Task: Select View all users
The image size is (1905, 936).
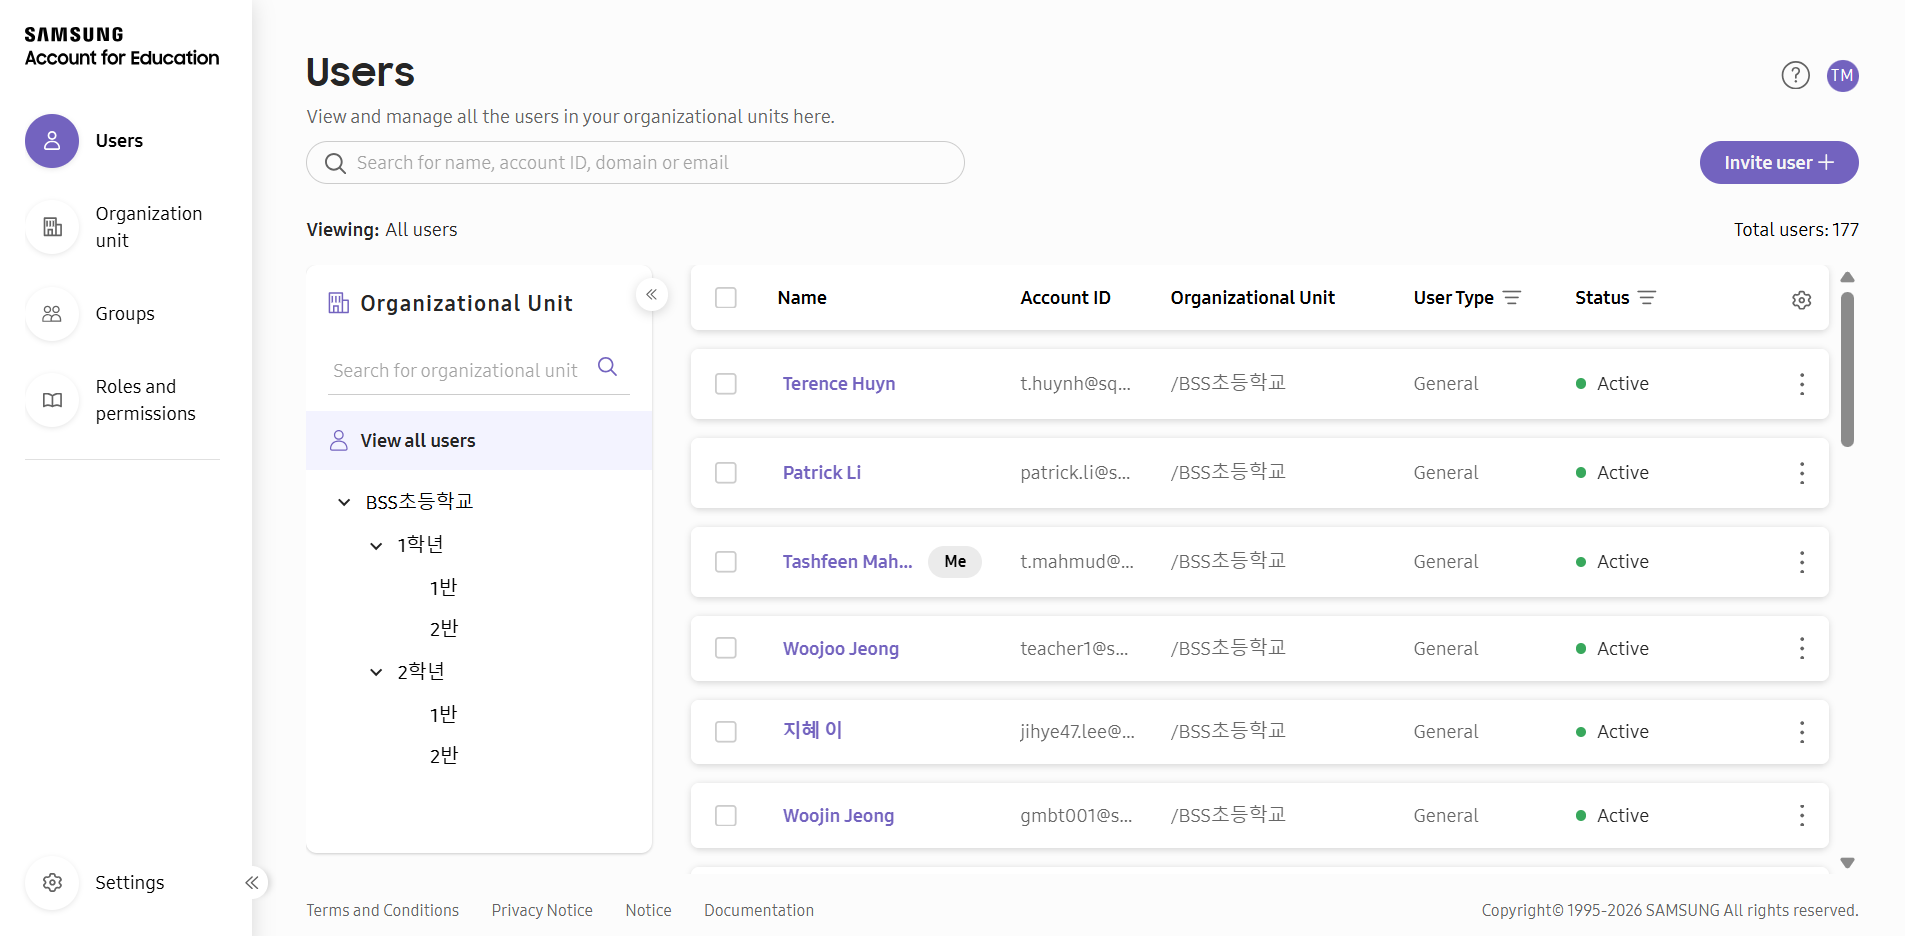Action: point(479,441)
